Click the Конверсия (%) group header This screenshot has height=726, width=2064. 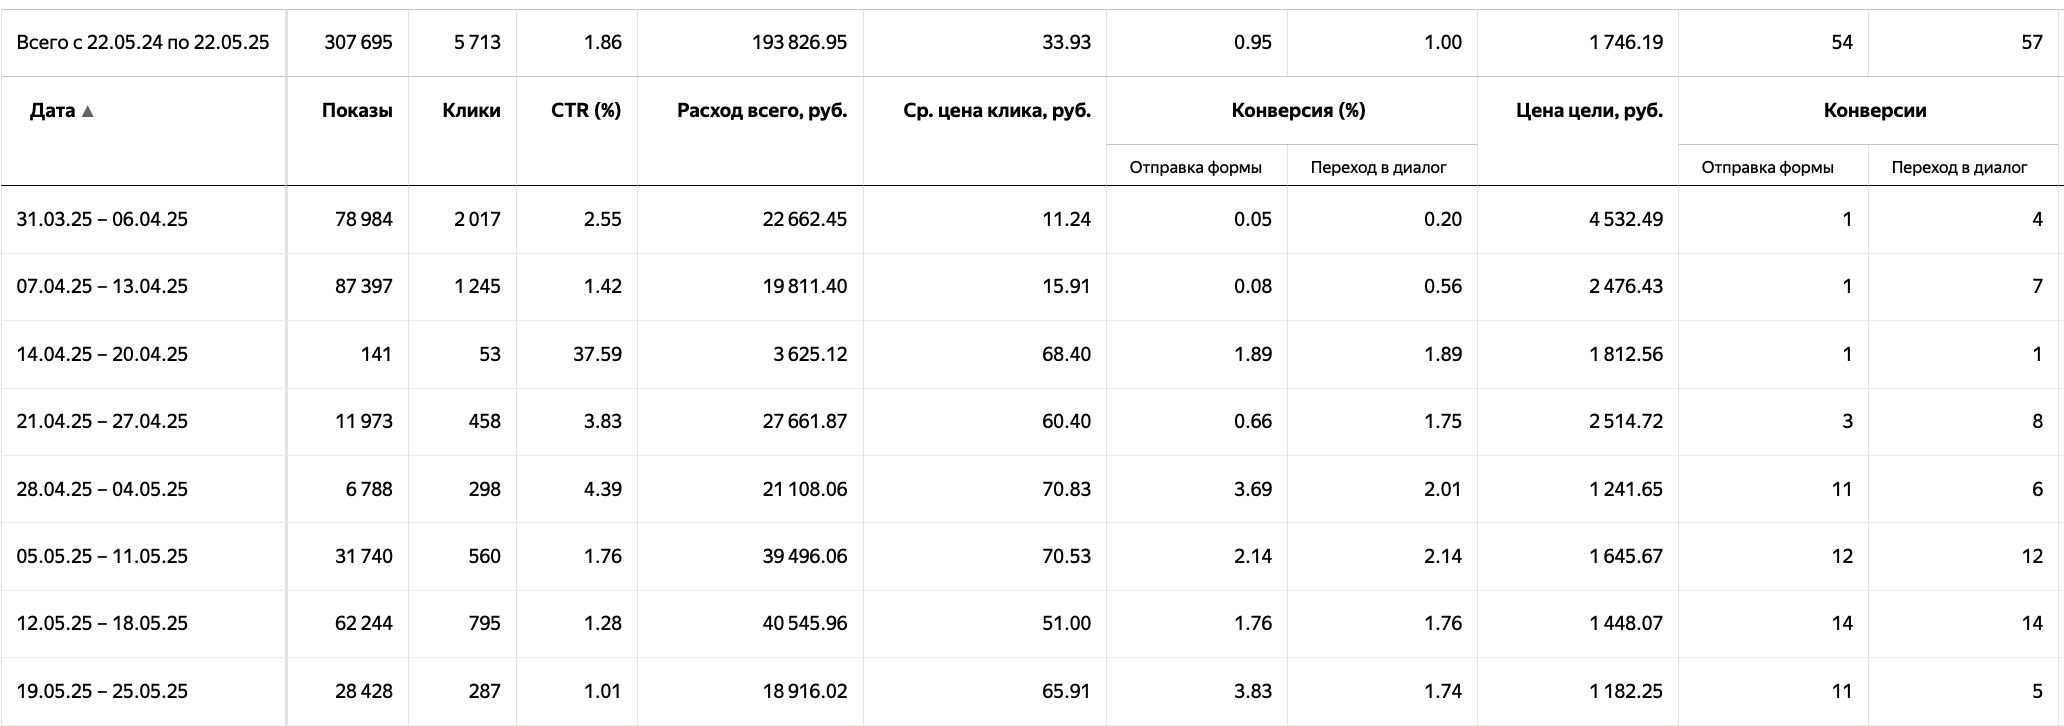[x=1298, y=110]
